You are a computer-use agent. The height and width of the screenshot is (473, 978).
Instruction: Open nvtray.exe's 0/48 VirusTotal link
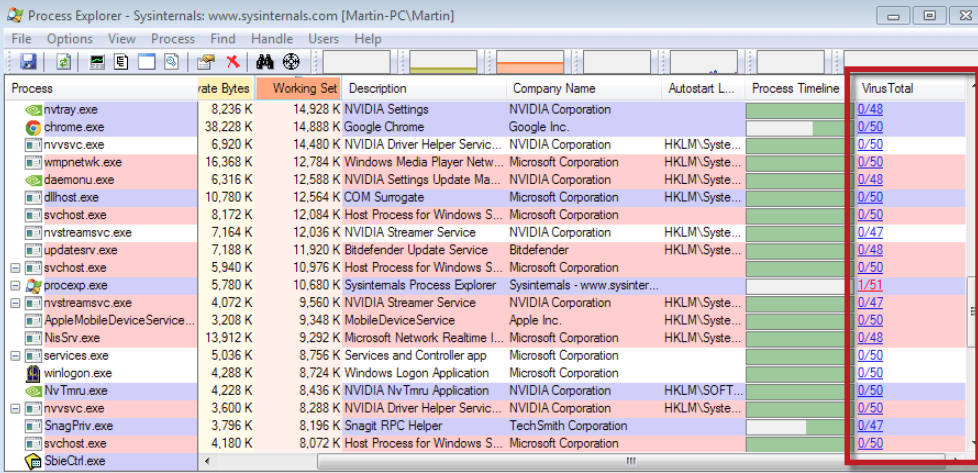(870, 110)
